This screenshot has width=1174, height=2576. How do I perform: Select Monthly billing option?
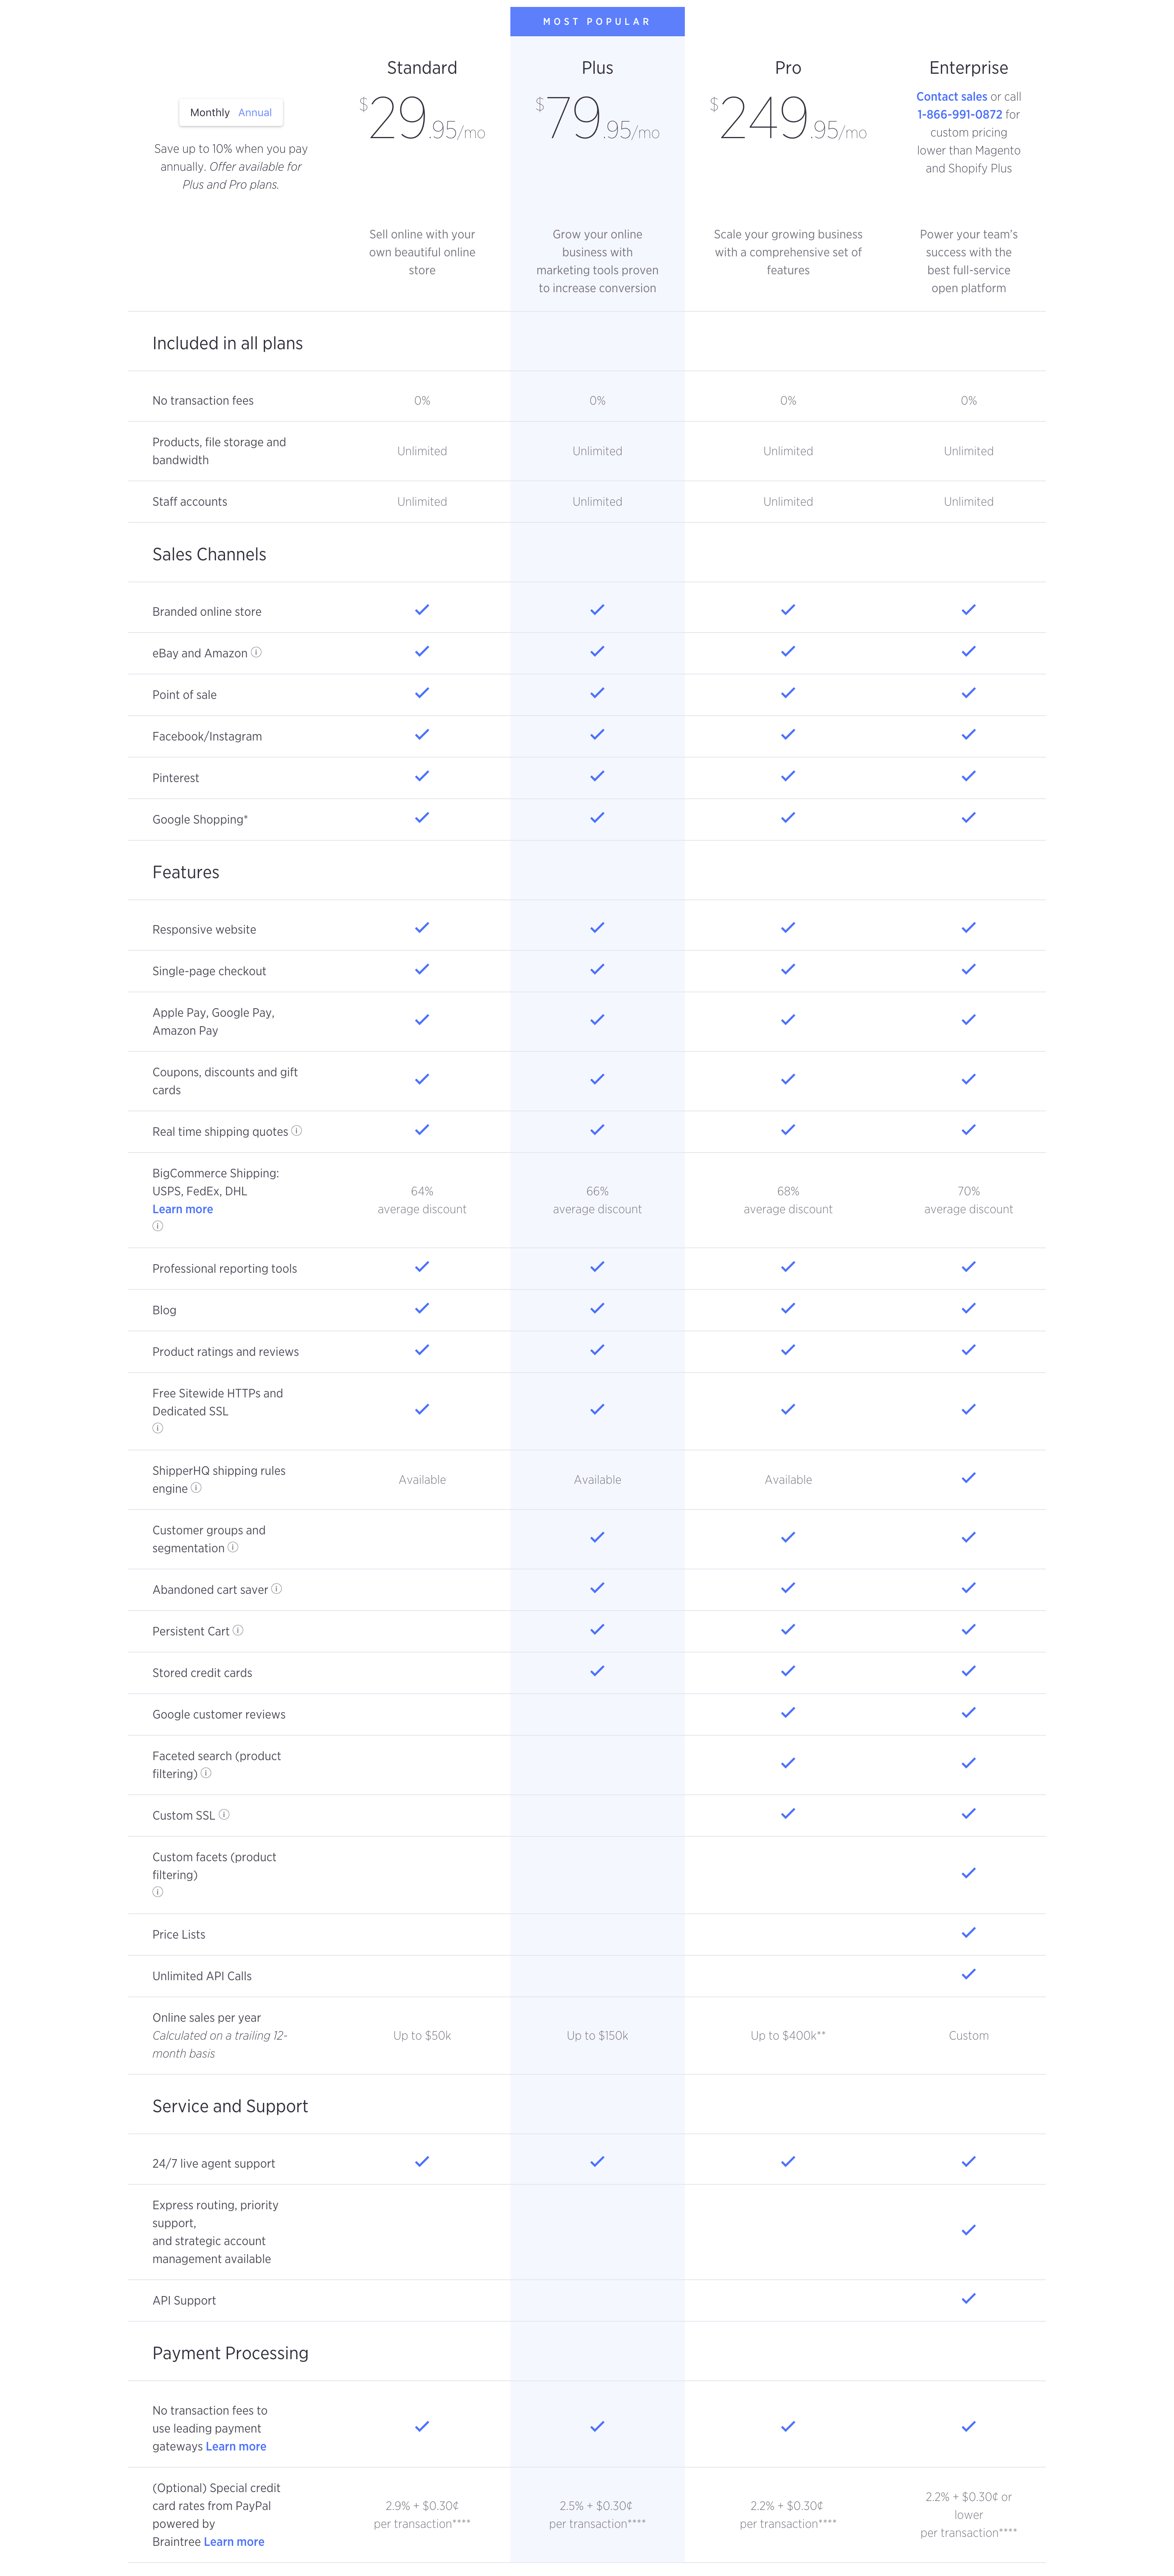pos(209,113)
